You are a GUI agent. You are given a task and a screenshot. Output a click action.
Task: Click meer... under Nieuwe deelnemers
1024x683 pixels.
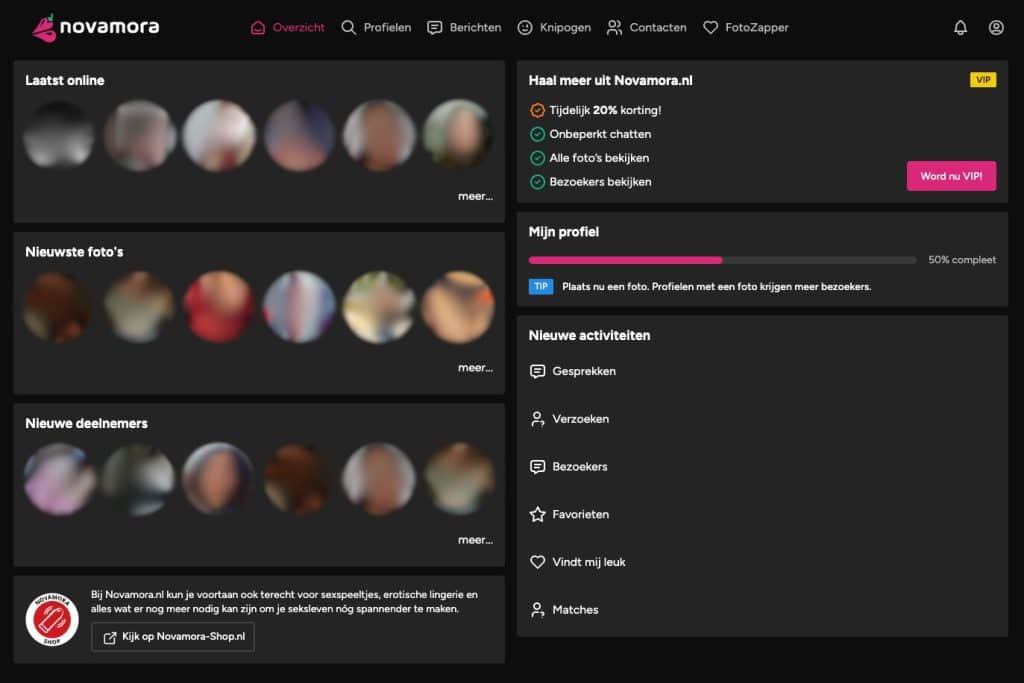[475, 540]
